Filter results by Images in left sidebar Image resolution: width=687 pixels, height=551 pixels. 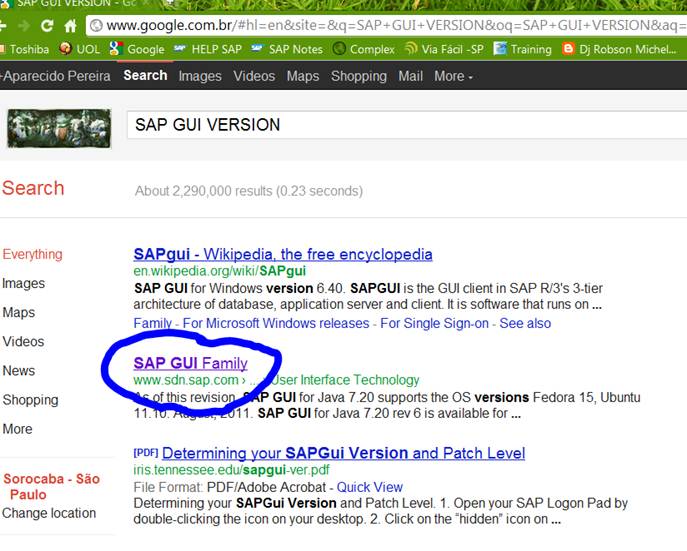coord(24,284)
